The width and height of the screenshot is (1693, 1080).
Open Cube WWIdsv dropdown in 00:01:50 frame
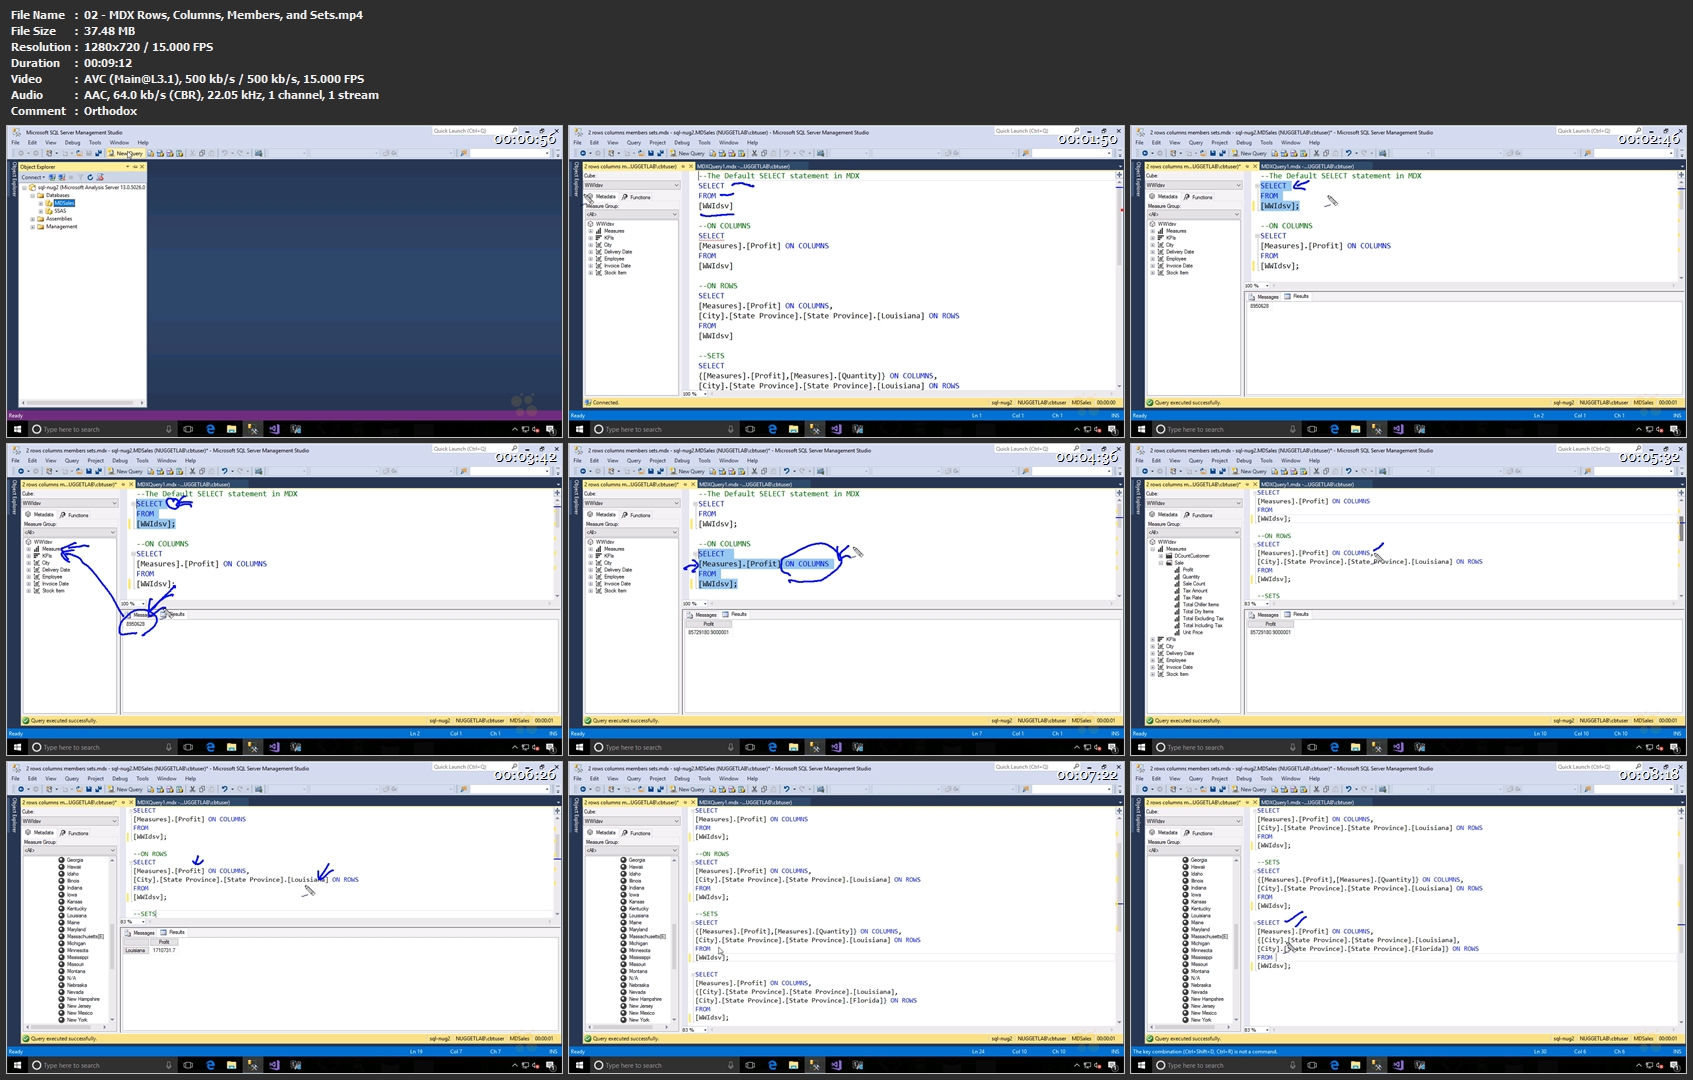(x=632, y=185)
